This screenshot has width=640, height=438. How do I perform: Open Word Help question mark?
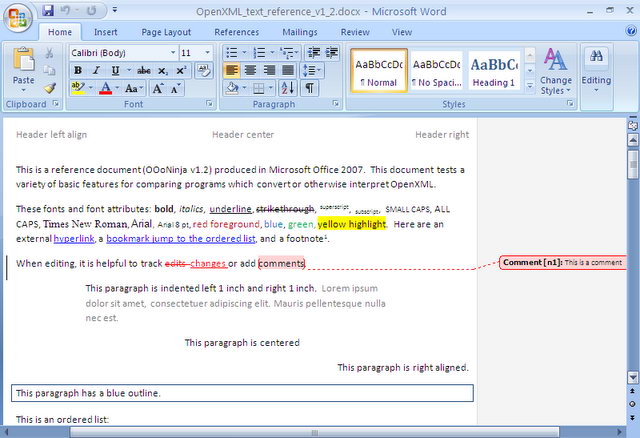coord(631,31)
